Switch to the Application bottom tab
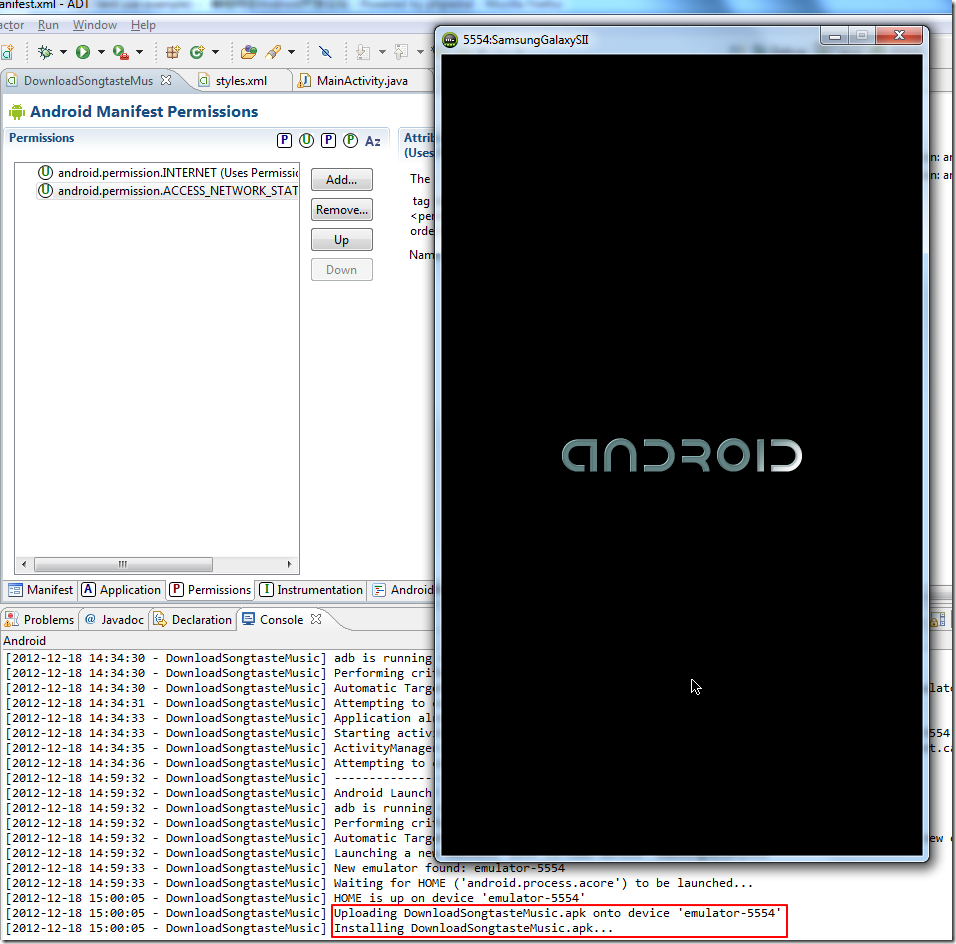 [122, 590]
